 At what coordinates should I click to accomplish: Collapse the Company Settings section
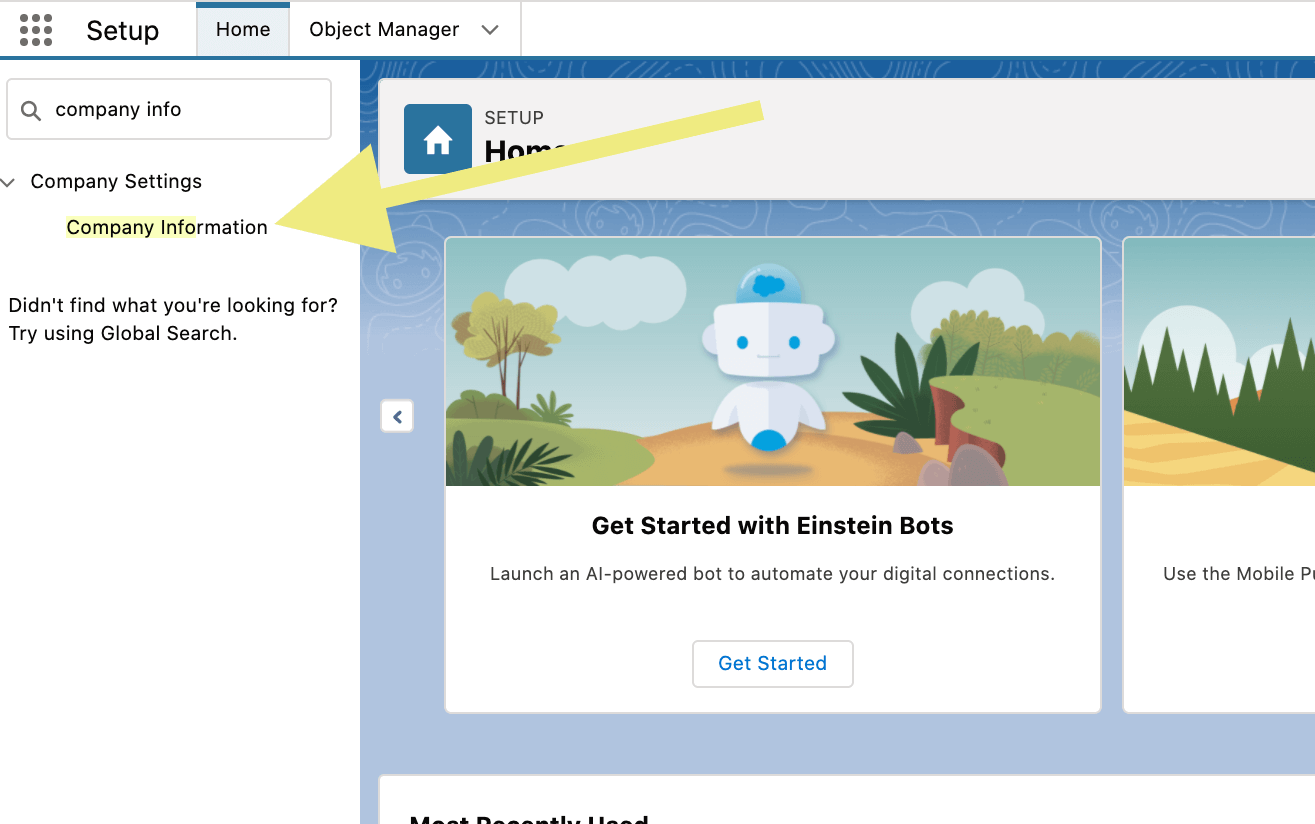click(10, 181)
